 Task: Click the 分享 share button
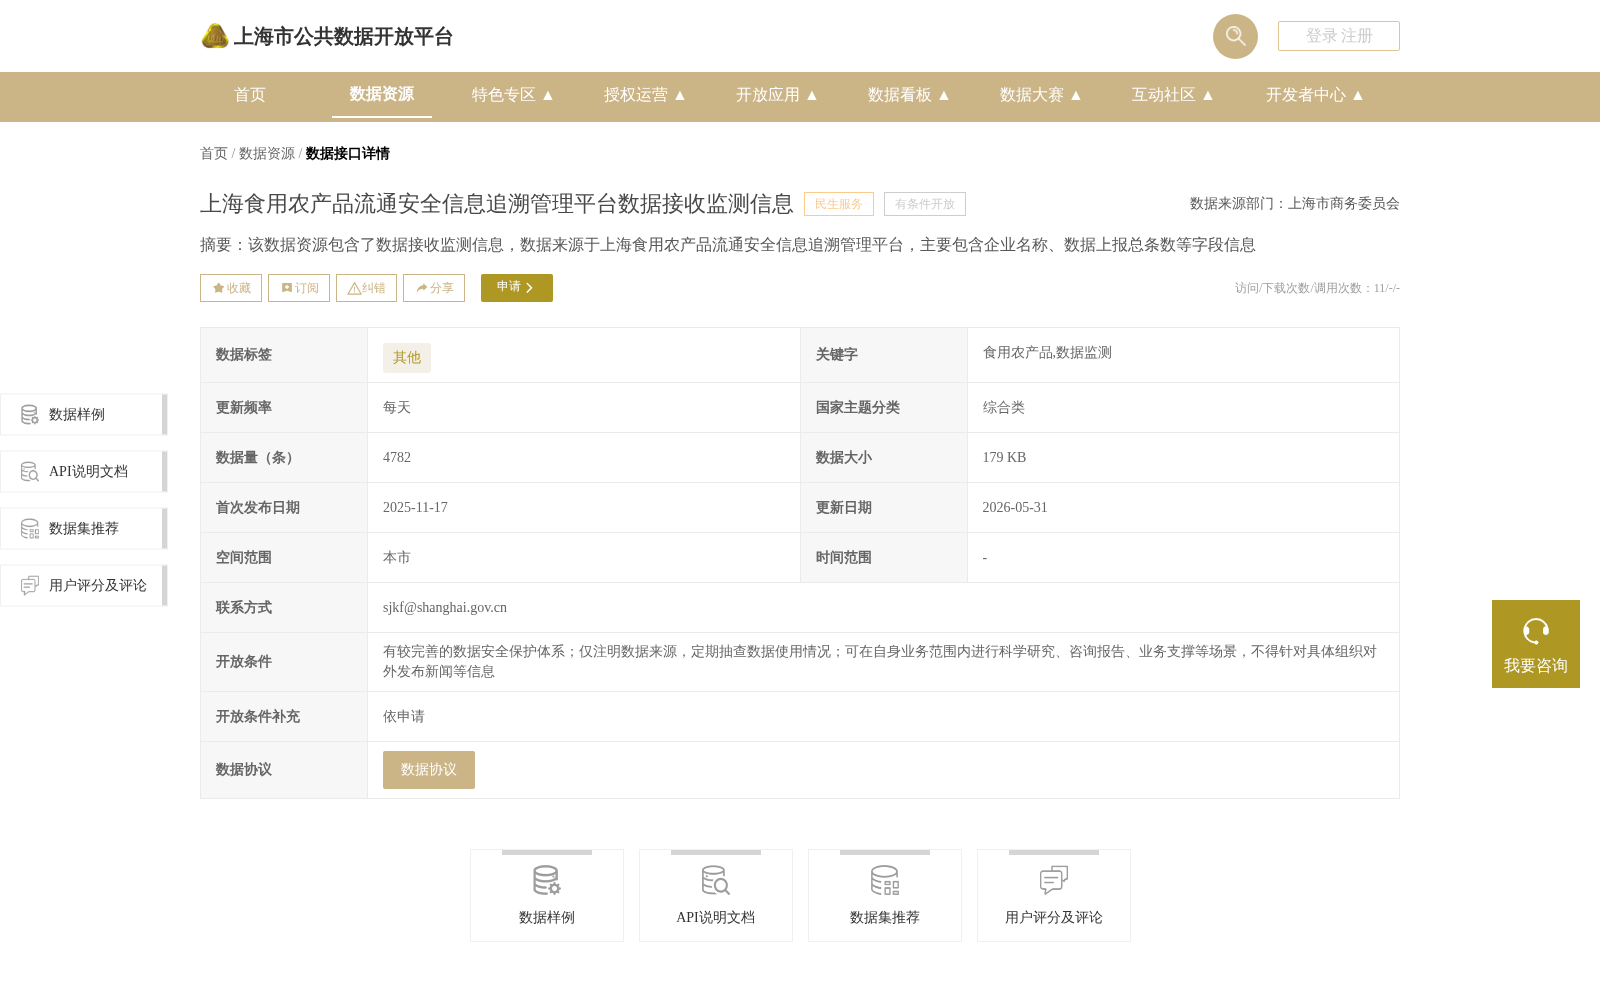[x=434, y=288]
